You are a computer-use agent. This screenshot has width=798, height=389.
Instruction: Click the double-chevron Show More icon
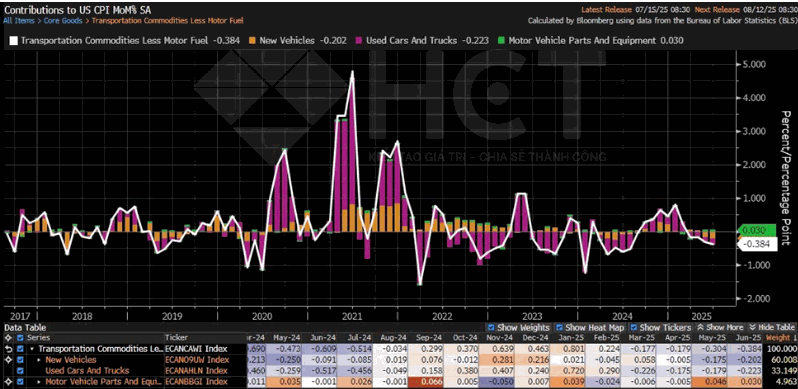pyautogui.click(x=700, y=327)
